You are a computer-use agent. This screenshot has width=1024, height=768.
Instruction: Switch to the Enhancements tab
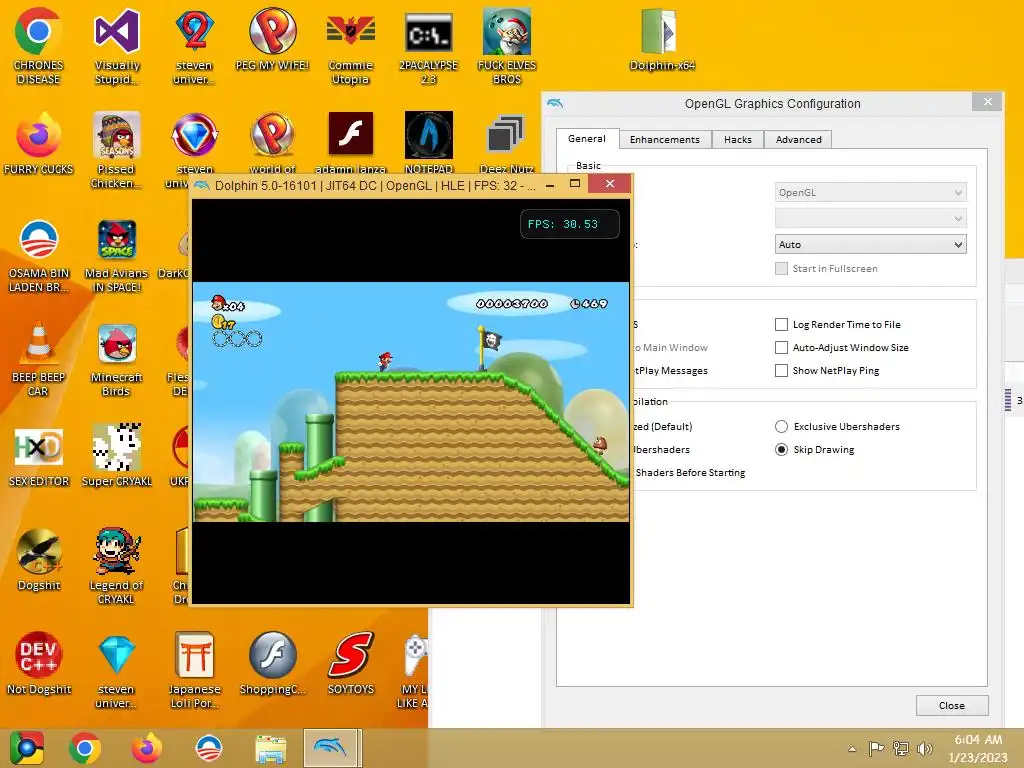tap(664, 140)
